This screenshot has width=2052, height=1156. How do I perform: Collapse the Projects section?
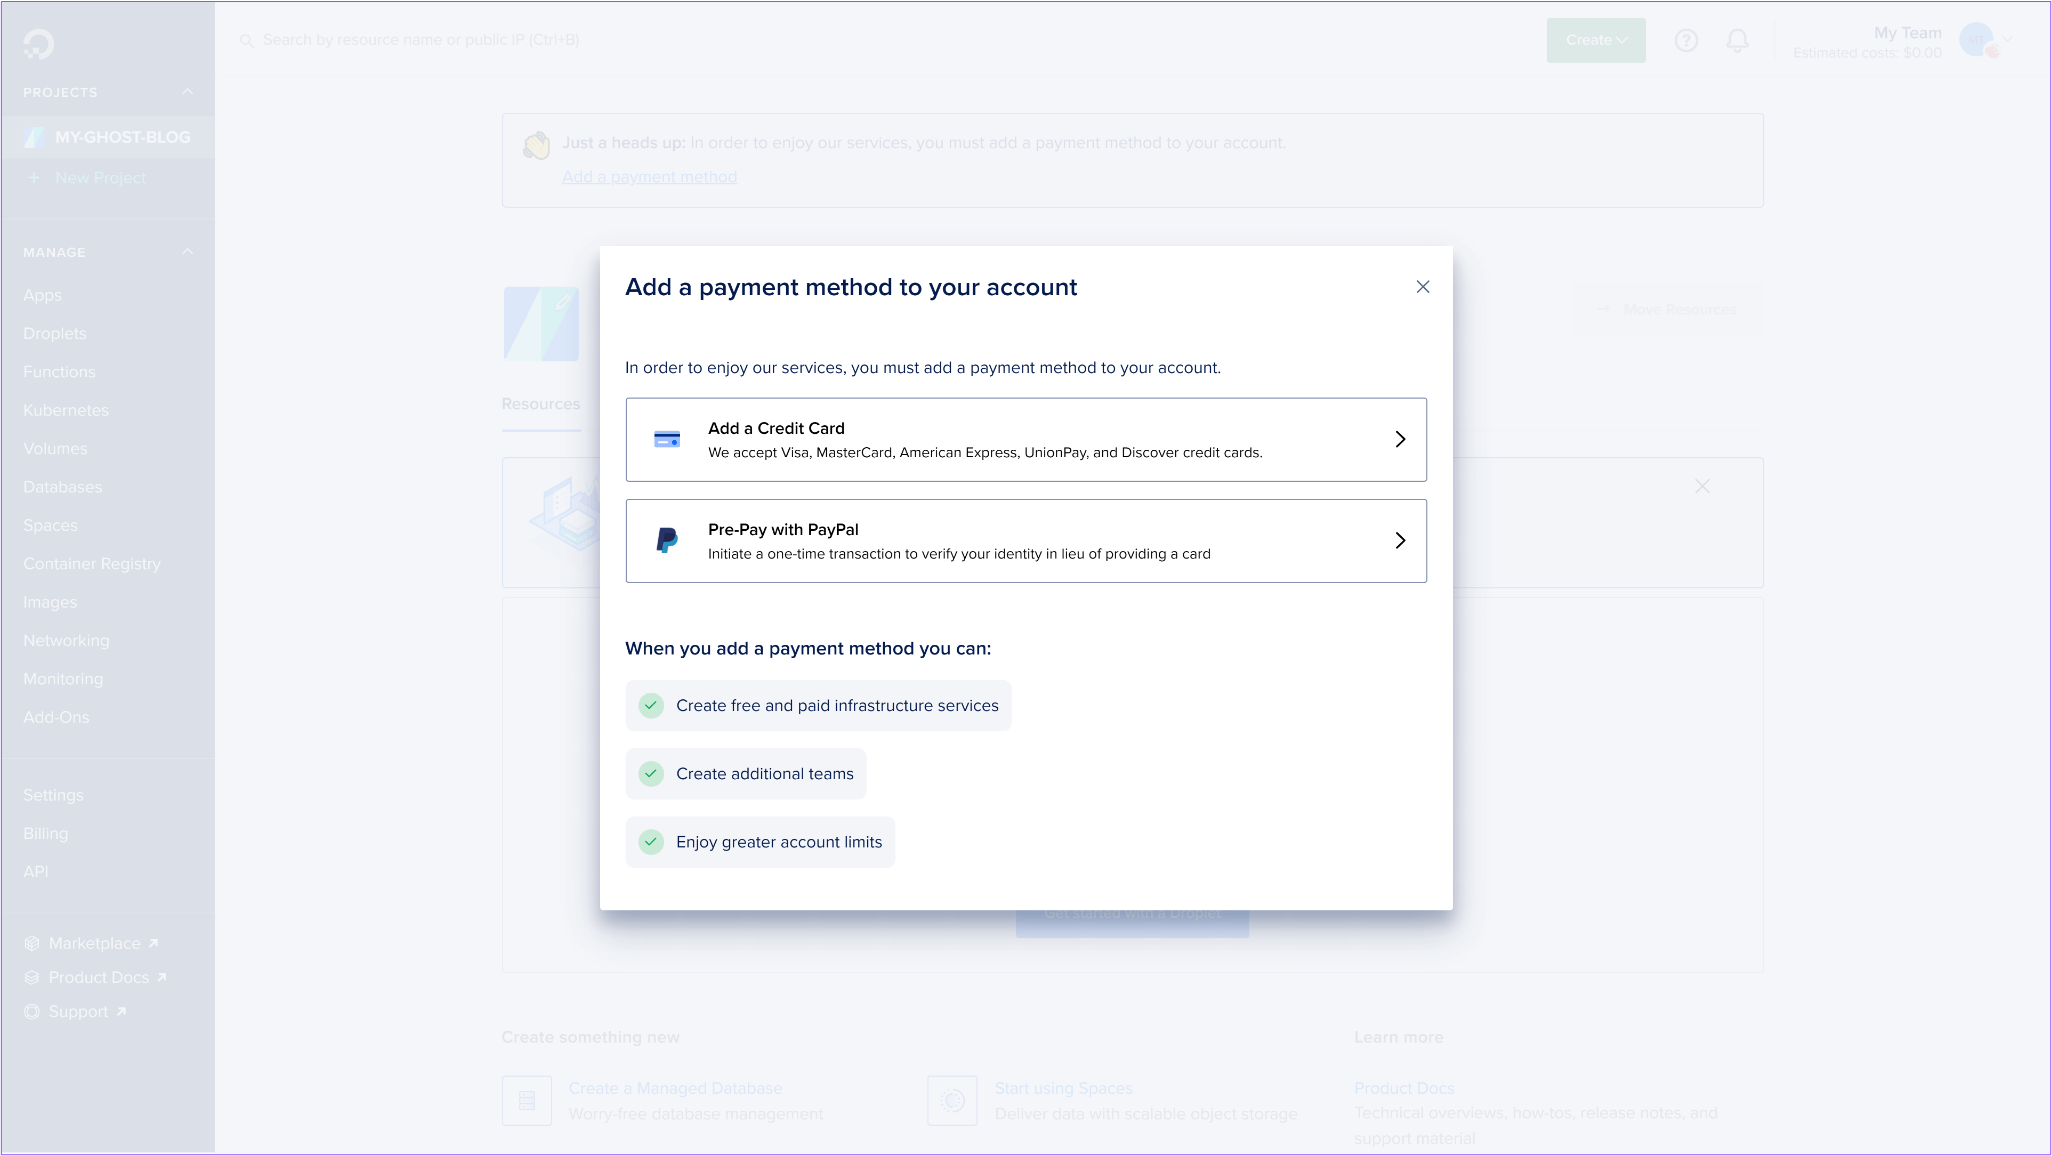click(x=187, y=92)
